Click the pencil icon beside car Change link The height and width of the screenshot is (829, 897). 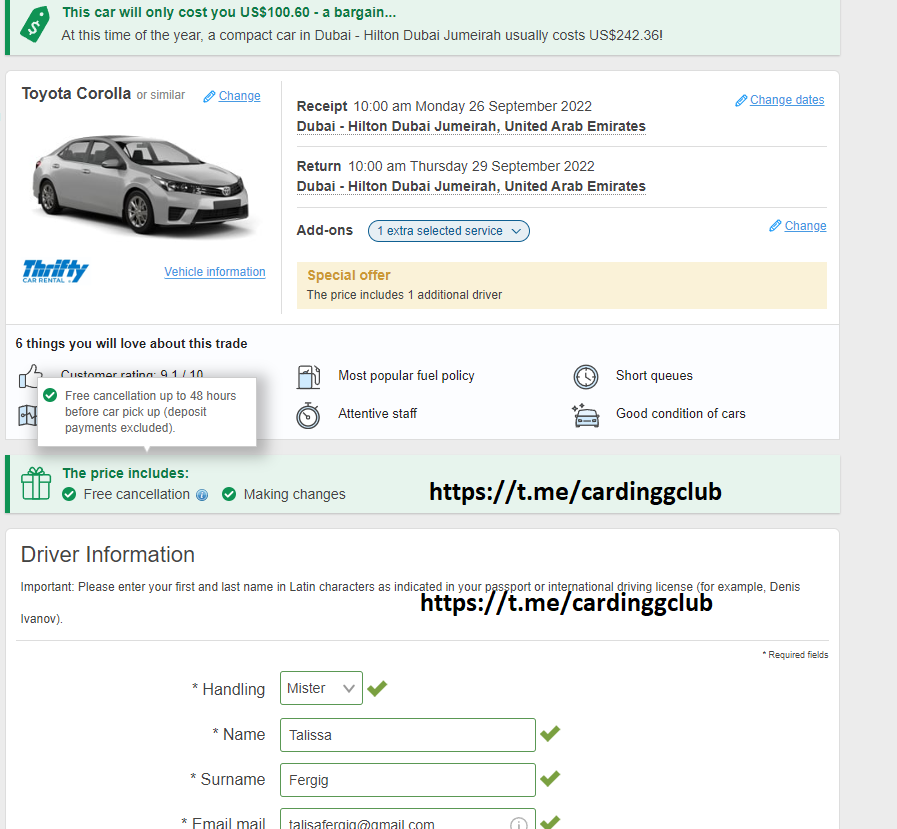[x=209, y=96]
